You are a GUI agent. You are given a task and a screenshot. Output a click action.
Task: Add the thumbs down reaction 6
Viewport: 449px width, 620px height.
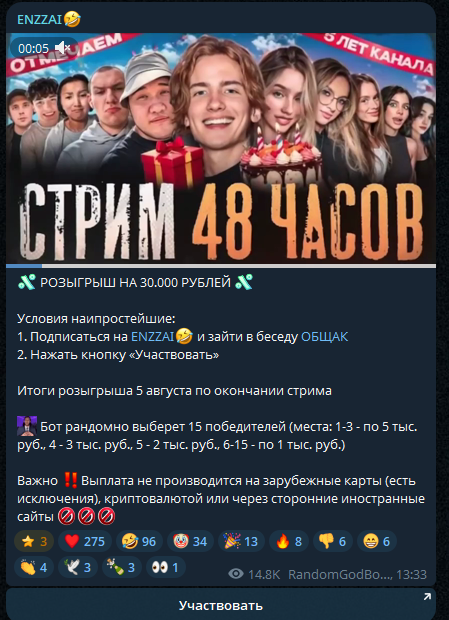pyautogui.click(x=333, y=541)
